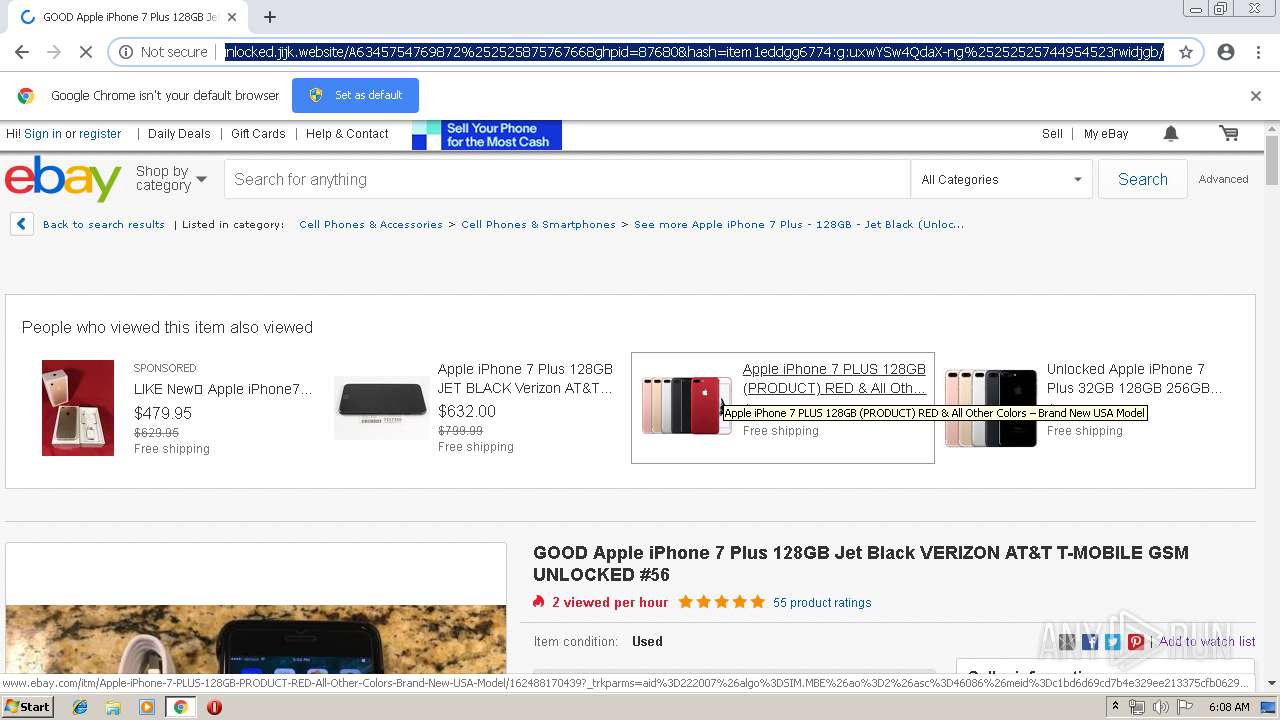Open Windows Start menu
1280x720 pixels.
pos(28,707)
